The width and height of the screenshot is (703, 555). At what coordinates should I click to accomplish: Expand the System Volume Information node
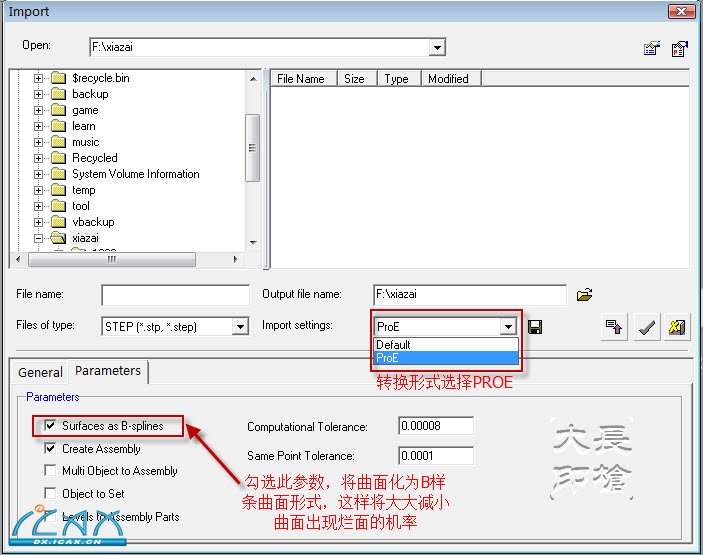39,174
